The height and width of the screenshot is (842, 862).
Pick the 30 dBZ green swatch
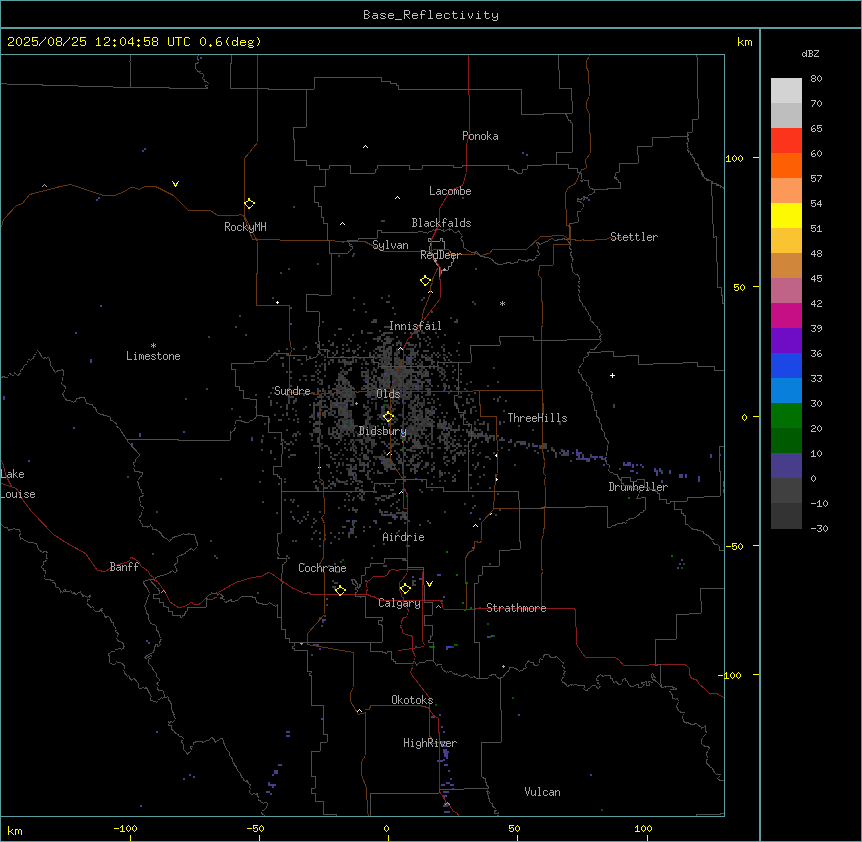coord(786,416)
